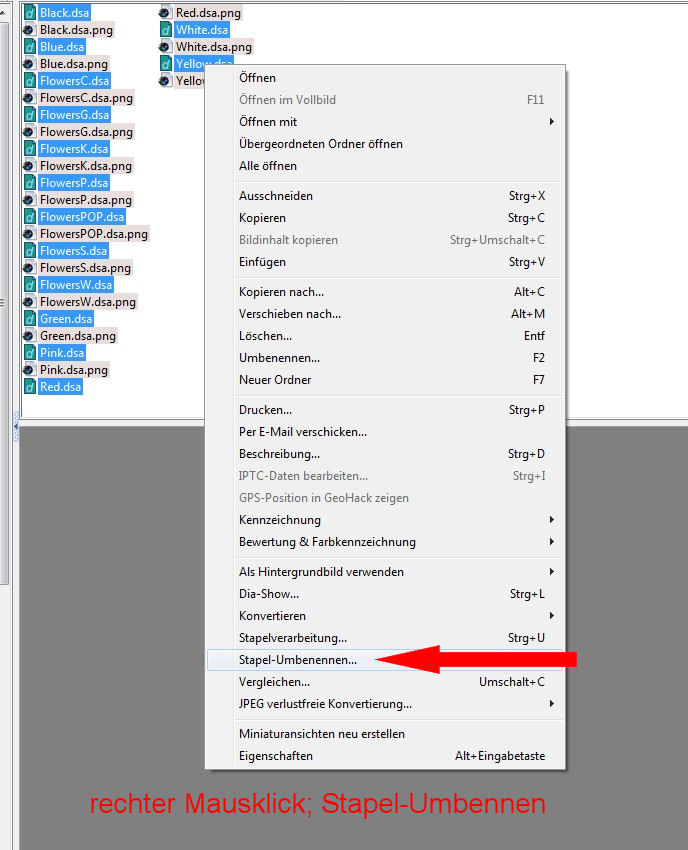Select file name Red.dsa.png
Screen dimensions: 688x850
click(208, 12)
